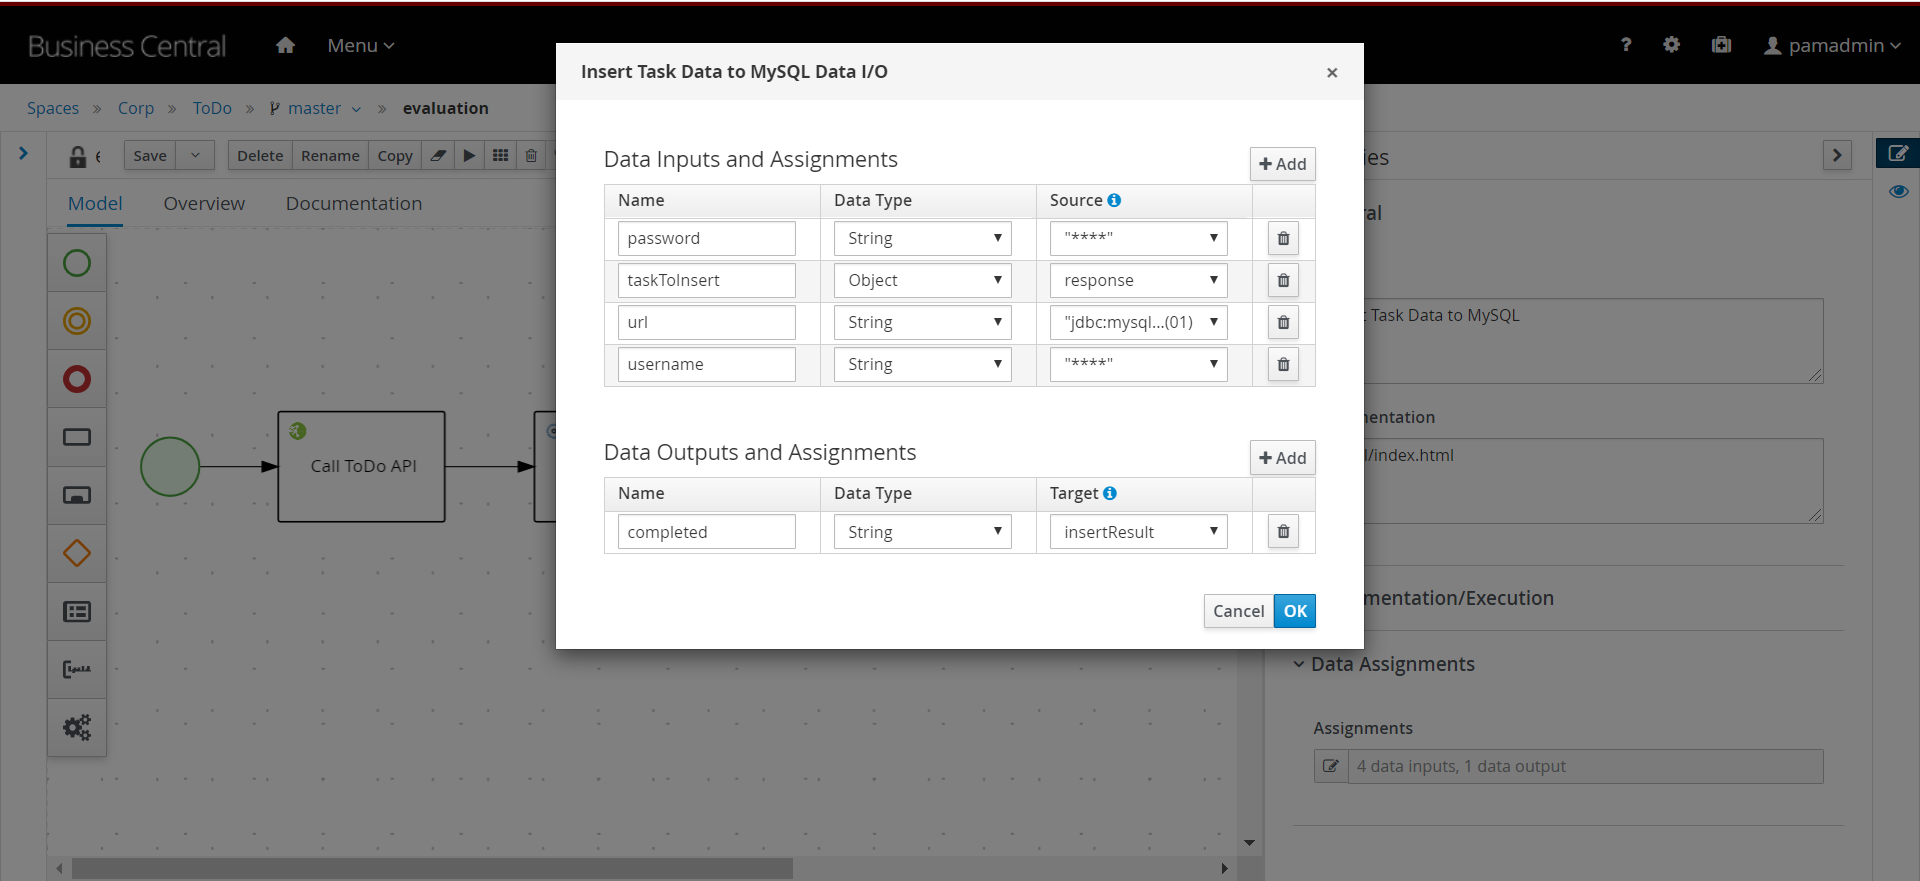Confirm with the OK button
The height and width of the screenshot is (881, 1920).
[x=1295, y=611]
